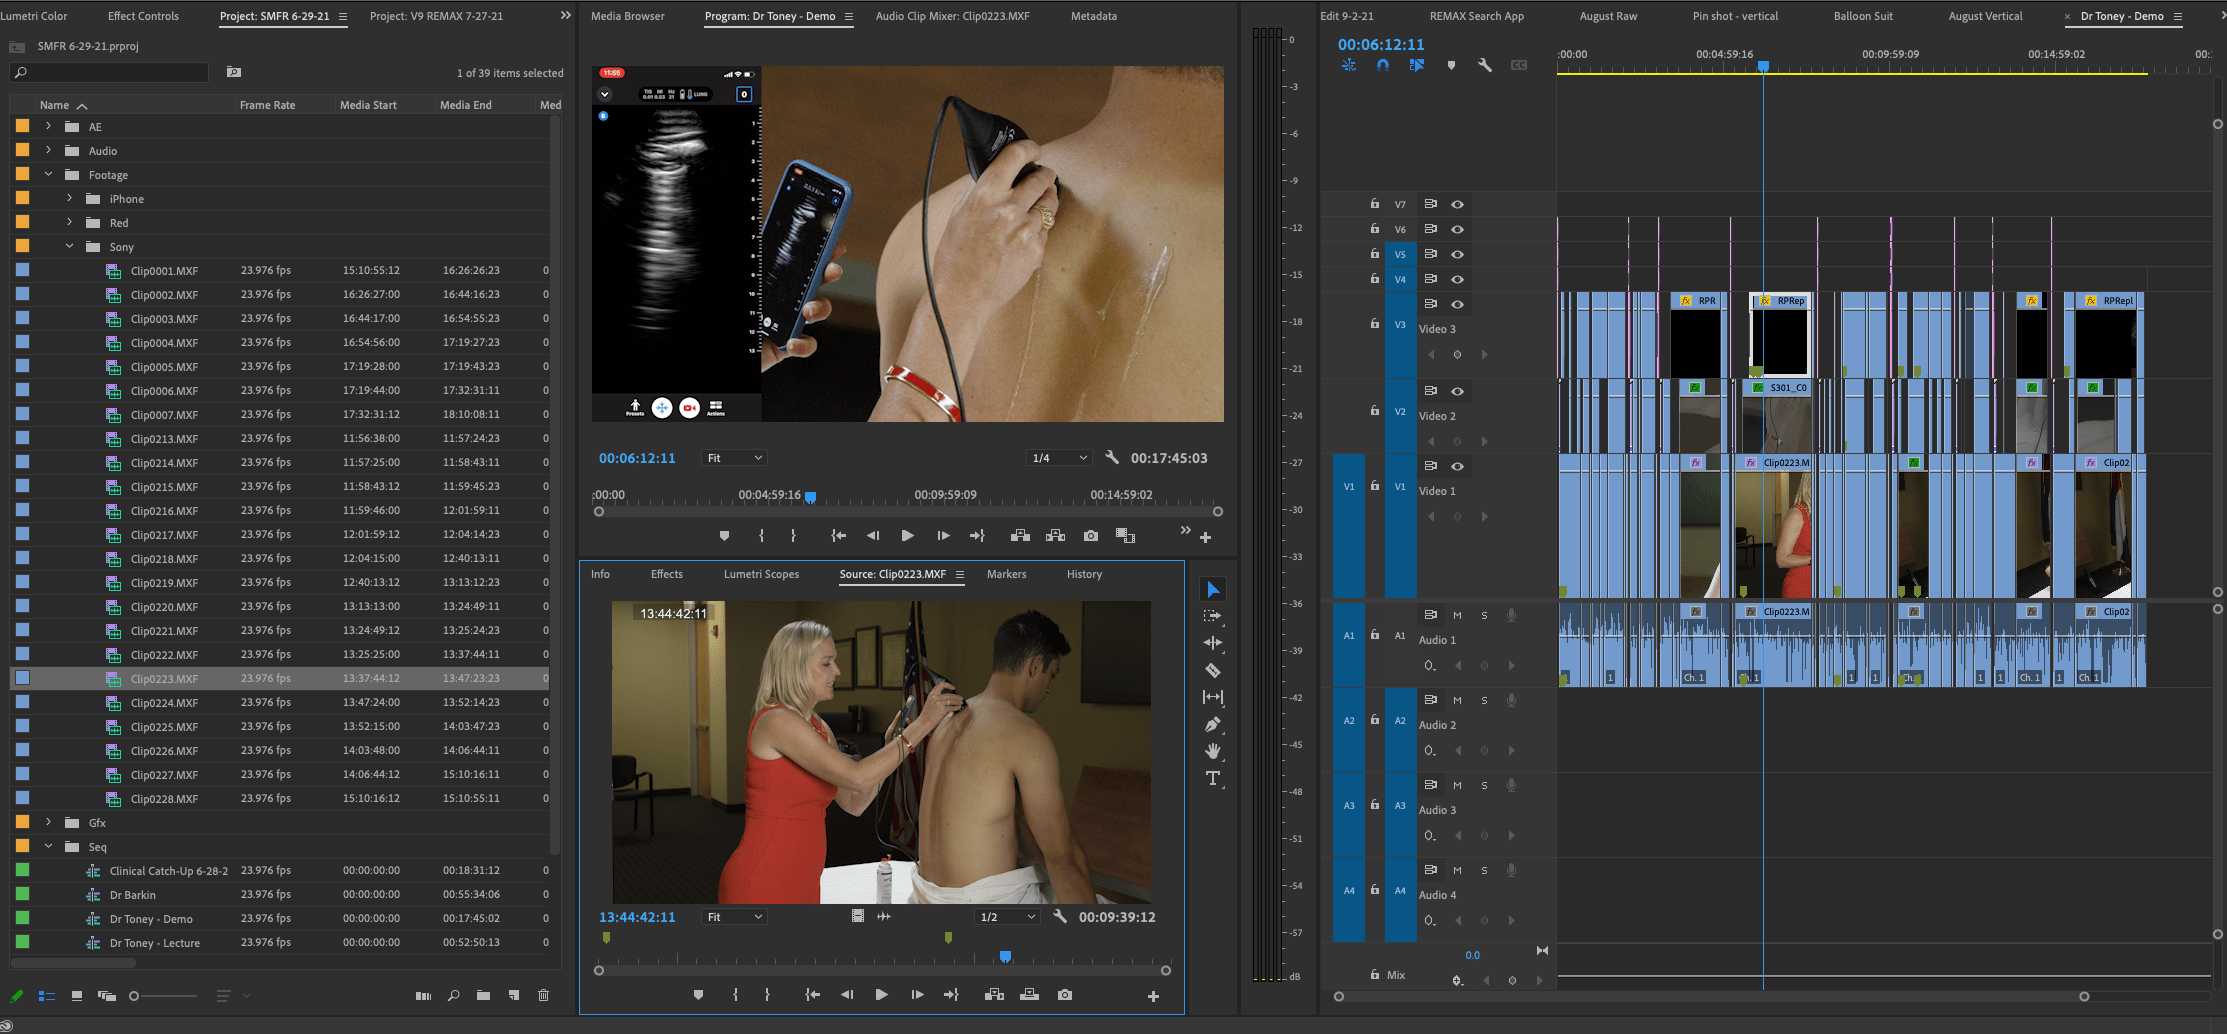Screen dimensions: 2227x1034
Task: Mute the Audio 2 track
Action: click(1457, 700)
